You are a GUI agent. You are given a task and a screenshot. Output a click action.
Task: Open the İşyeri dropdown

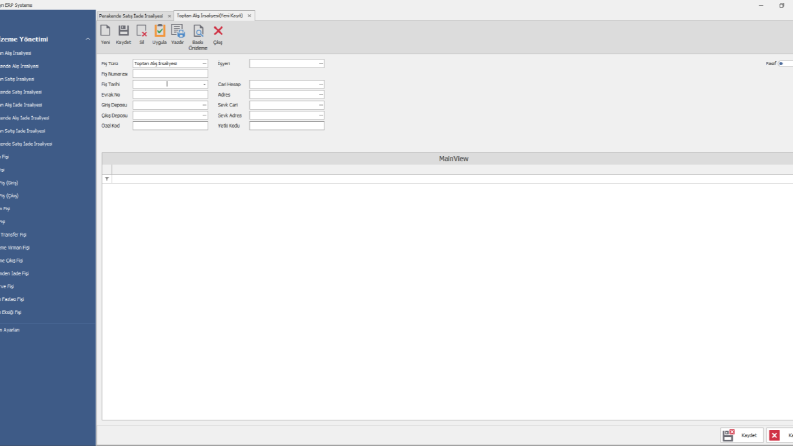(x=321, y=64)
